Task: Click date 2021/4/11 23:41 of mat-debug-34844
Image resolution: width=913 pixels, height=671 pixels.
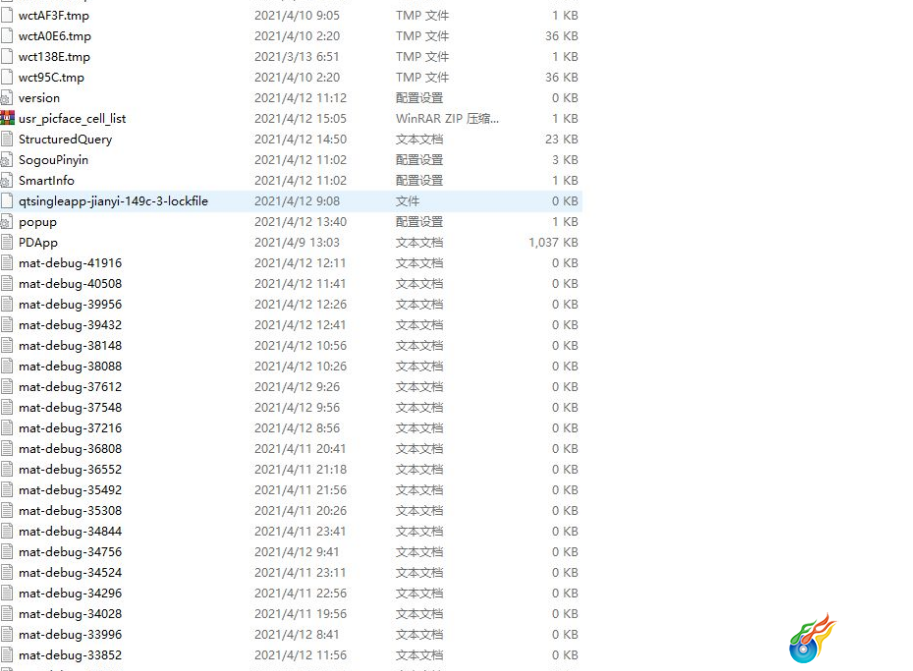Action: 300,532
